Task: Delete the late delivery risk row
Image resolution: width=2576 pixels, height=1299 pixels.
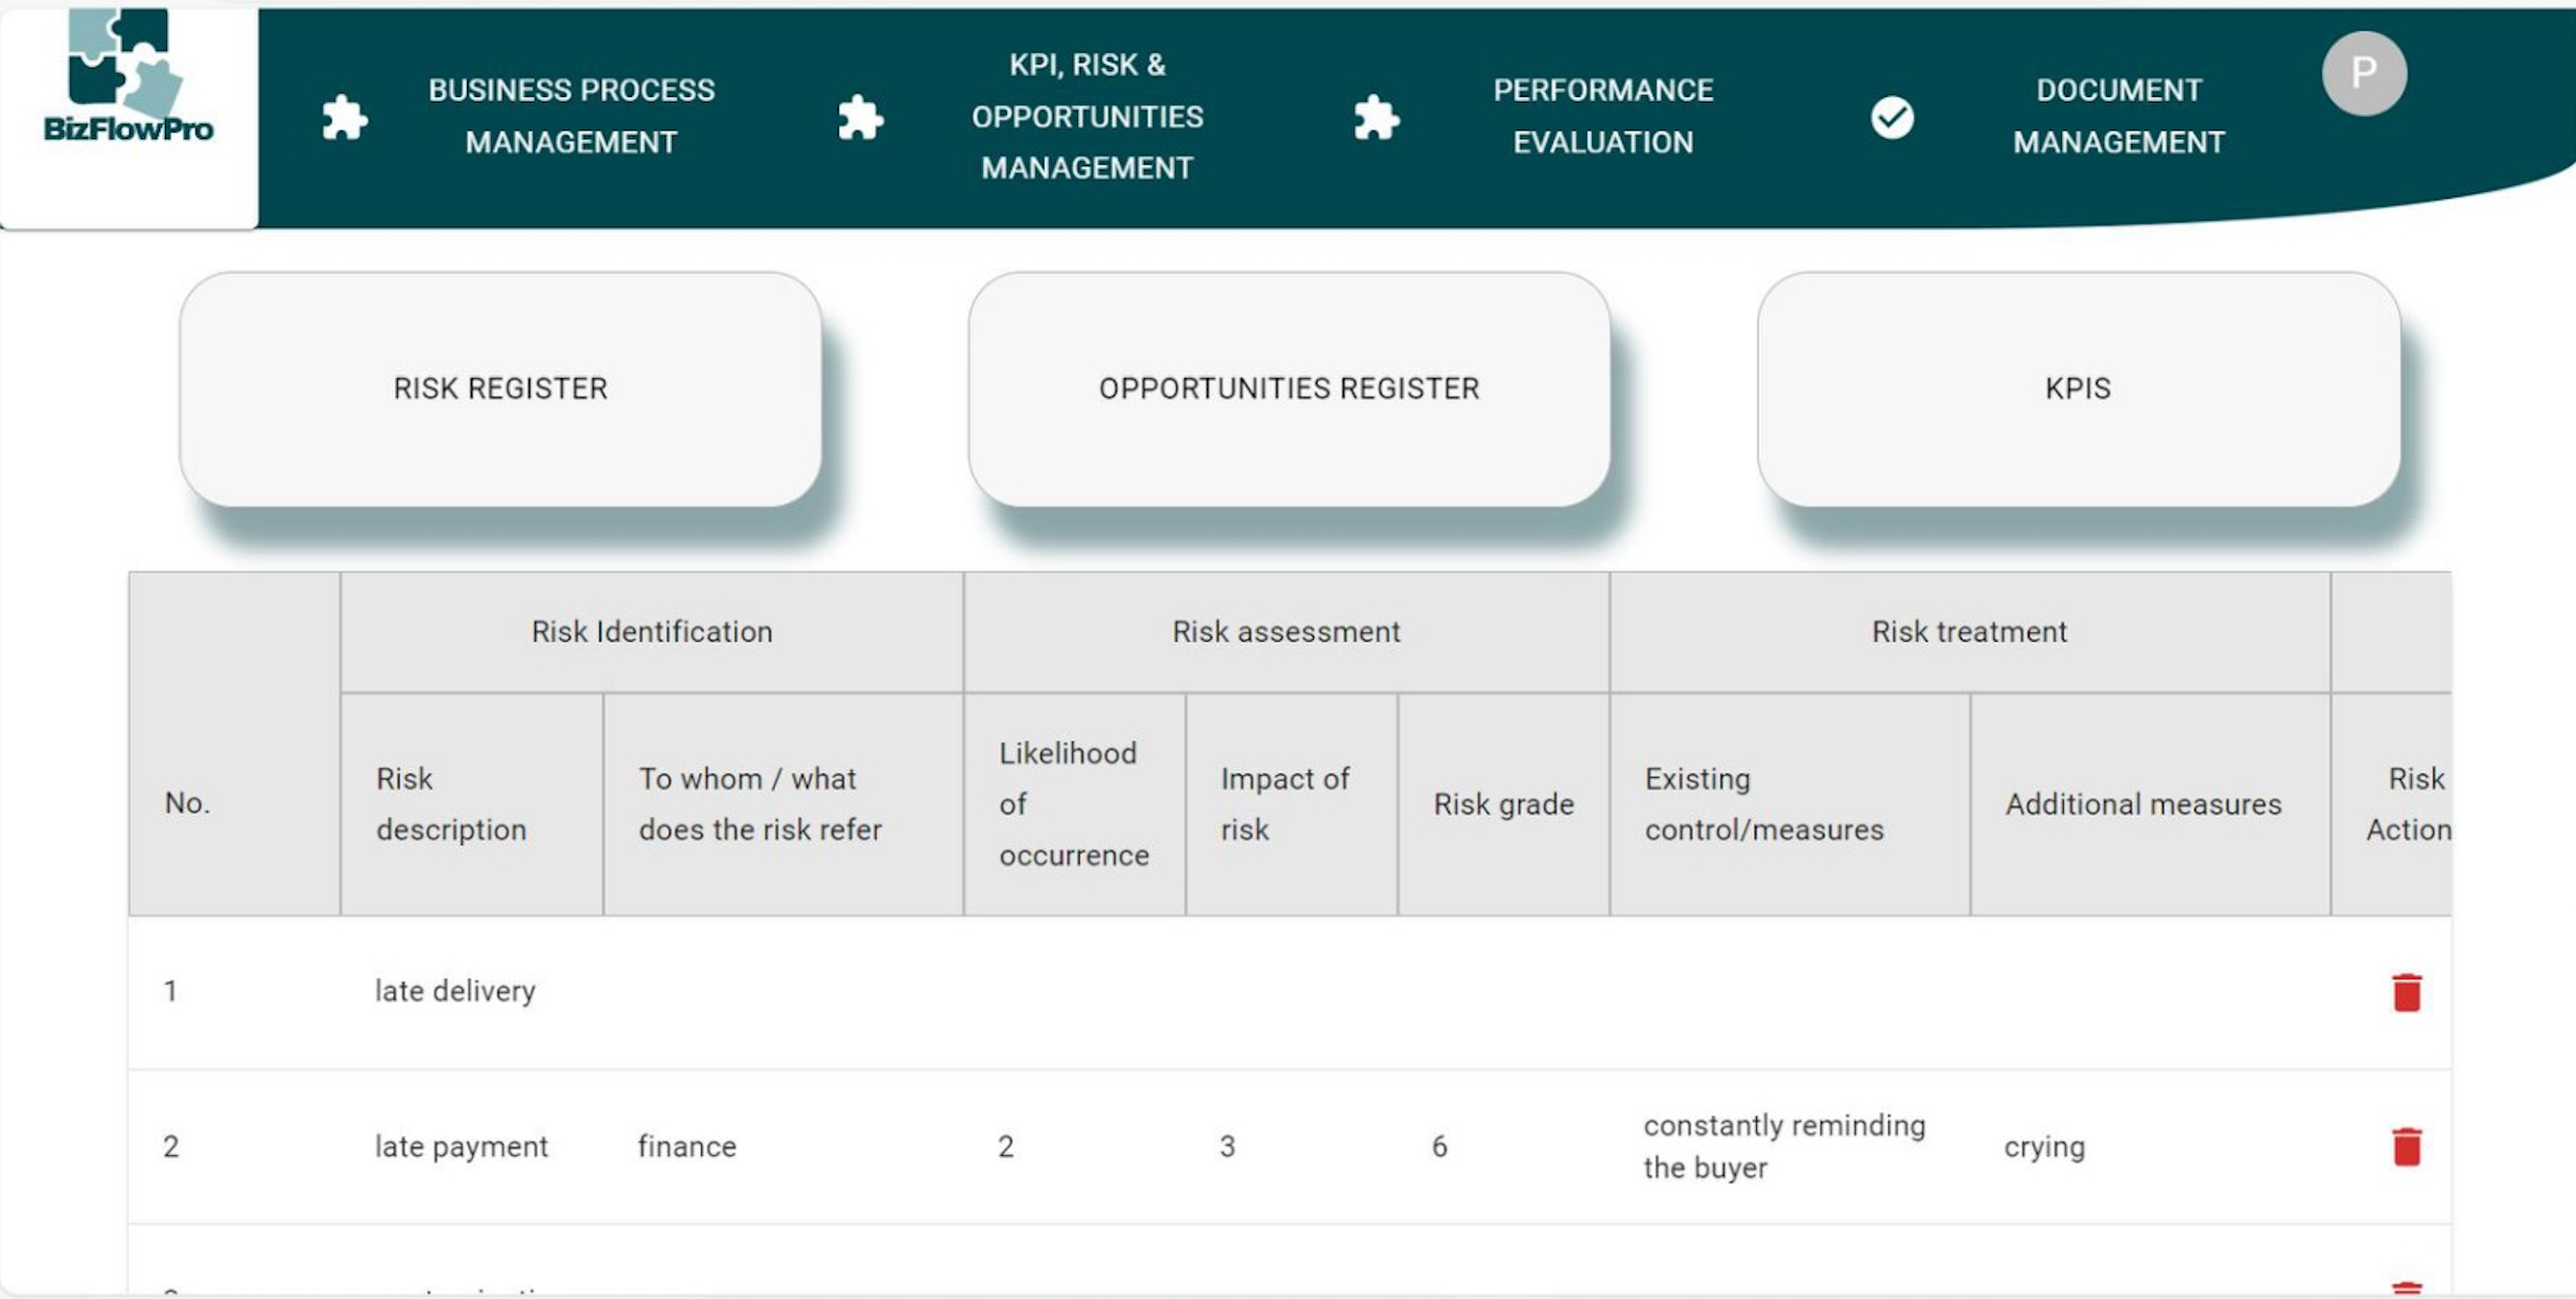Action: point(2407,992)
